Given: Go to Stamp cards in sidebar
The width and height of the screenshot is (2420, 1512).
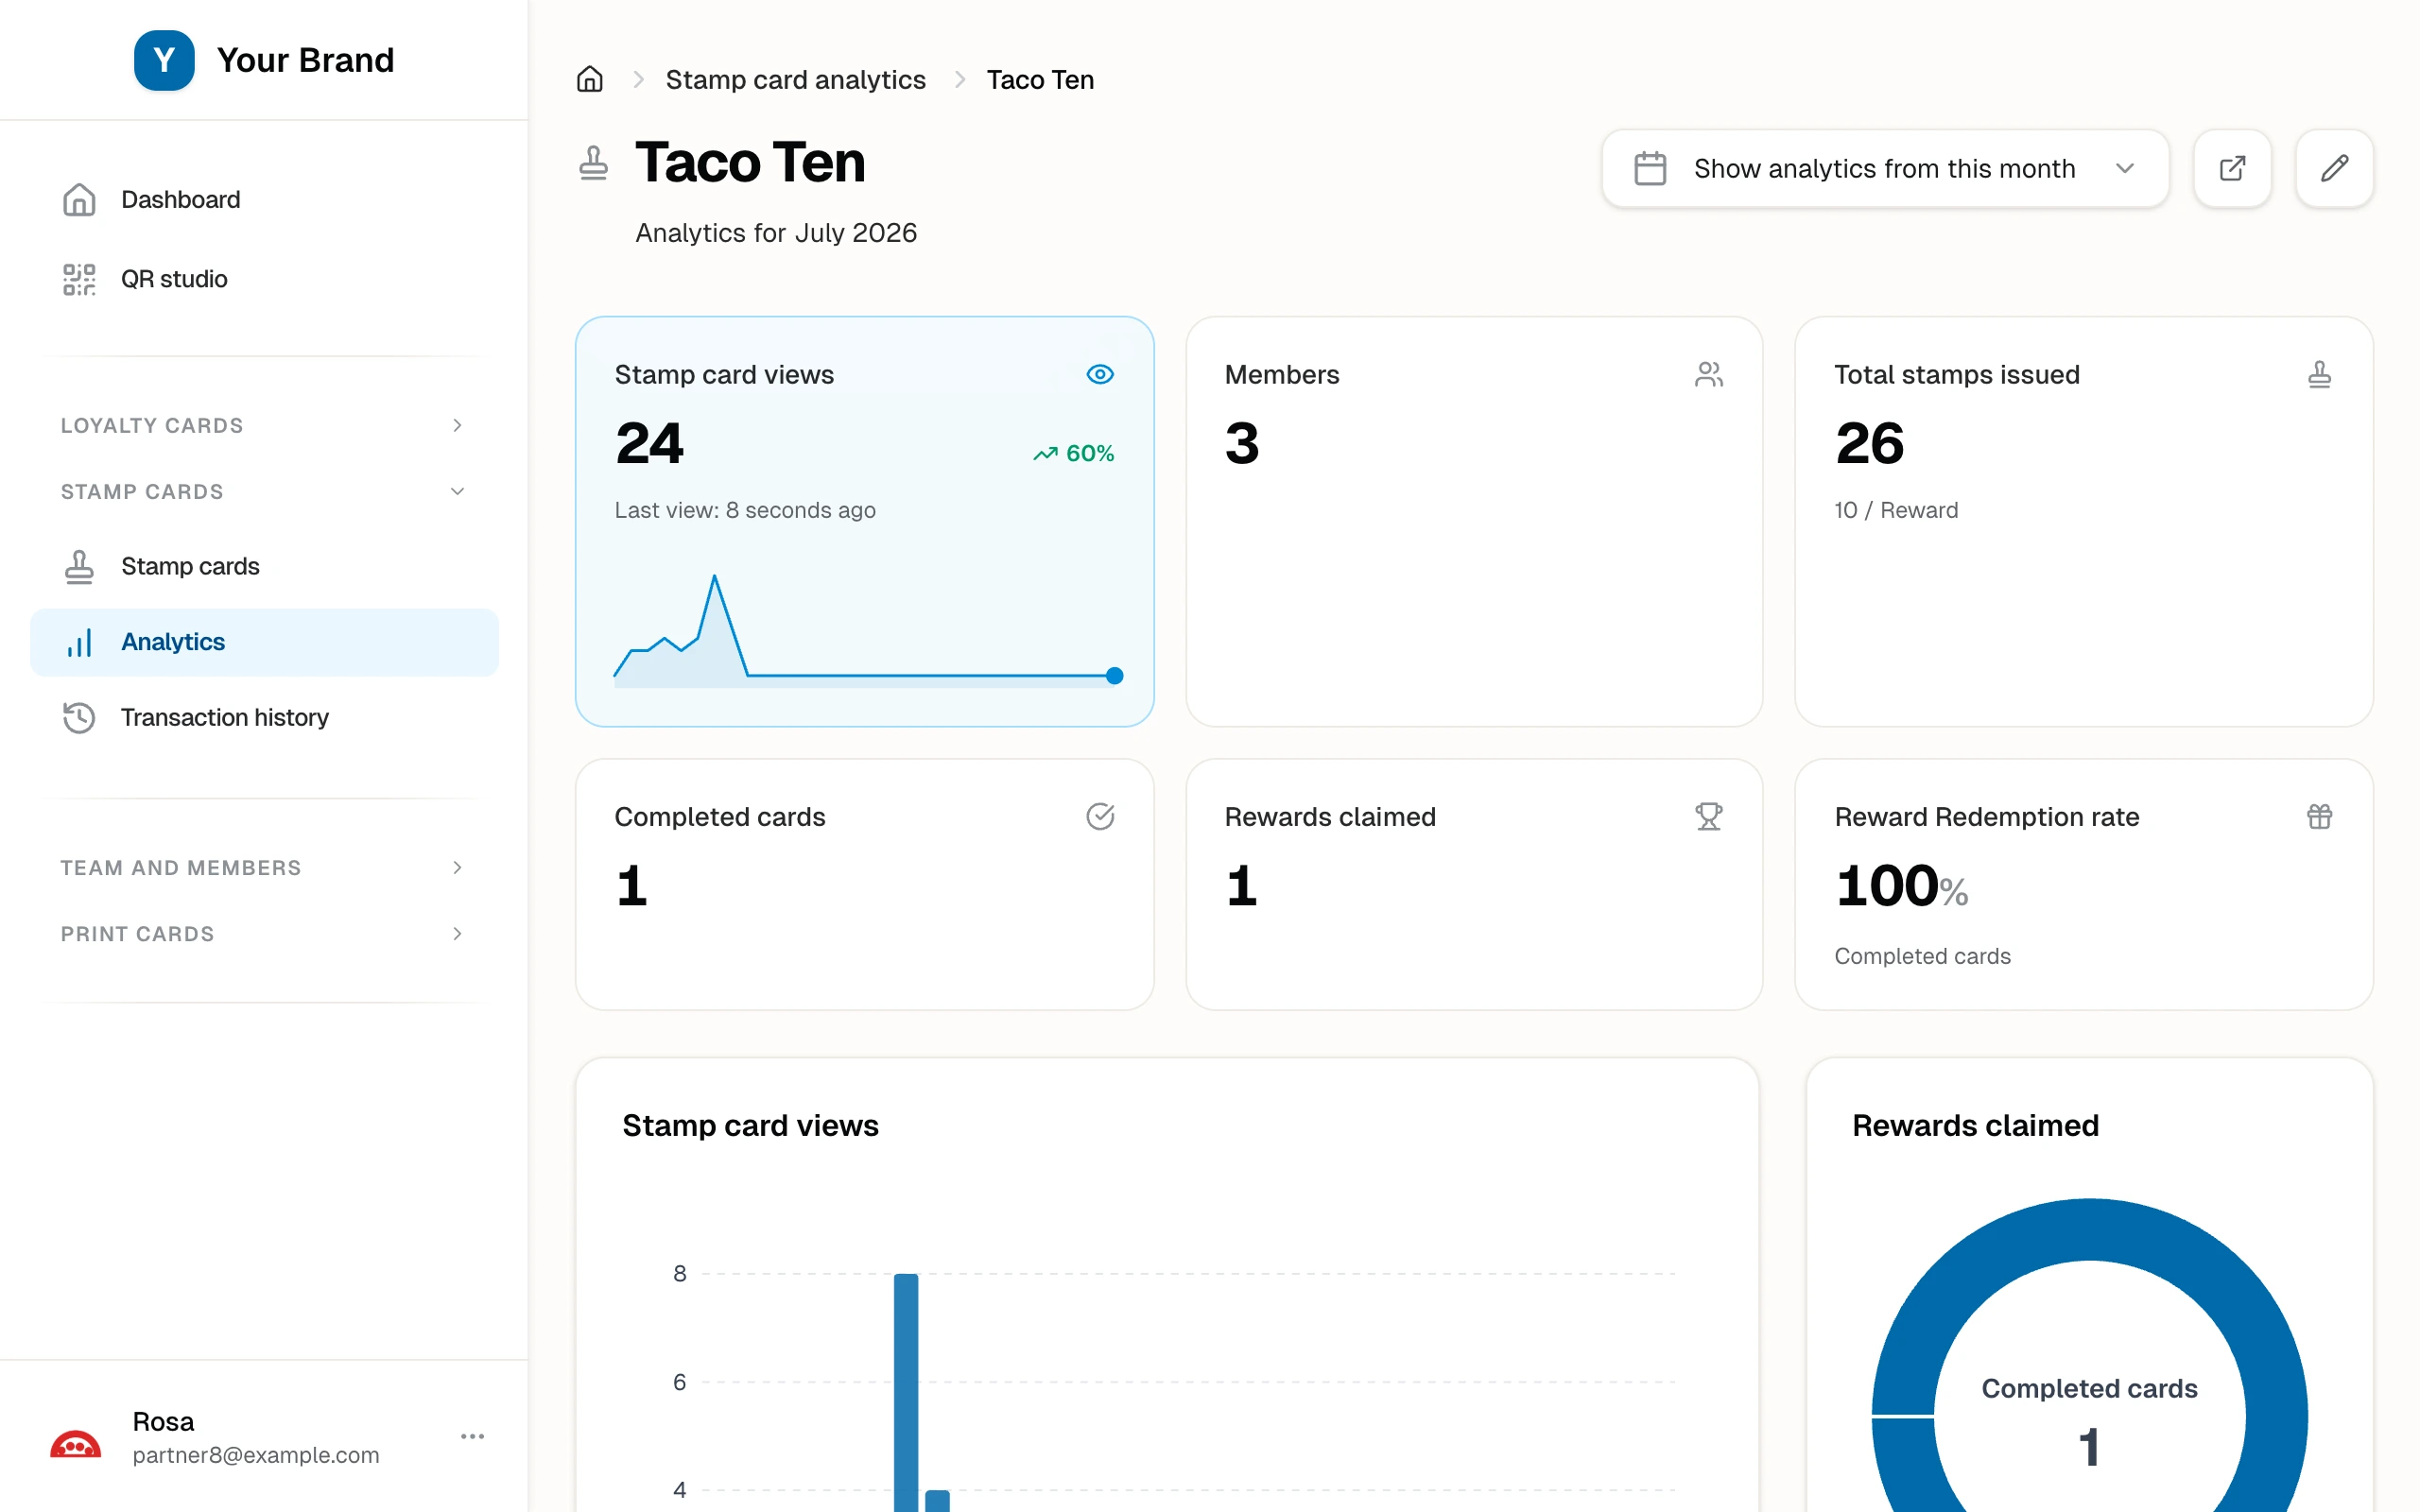Looking at the screenshot, I should tap(264, 566).
